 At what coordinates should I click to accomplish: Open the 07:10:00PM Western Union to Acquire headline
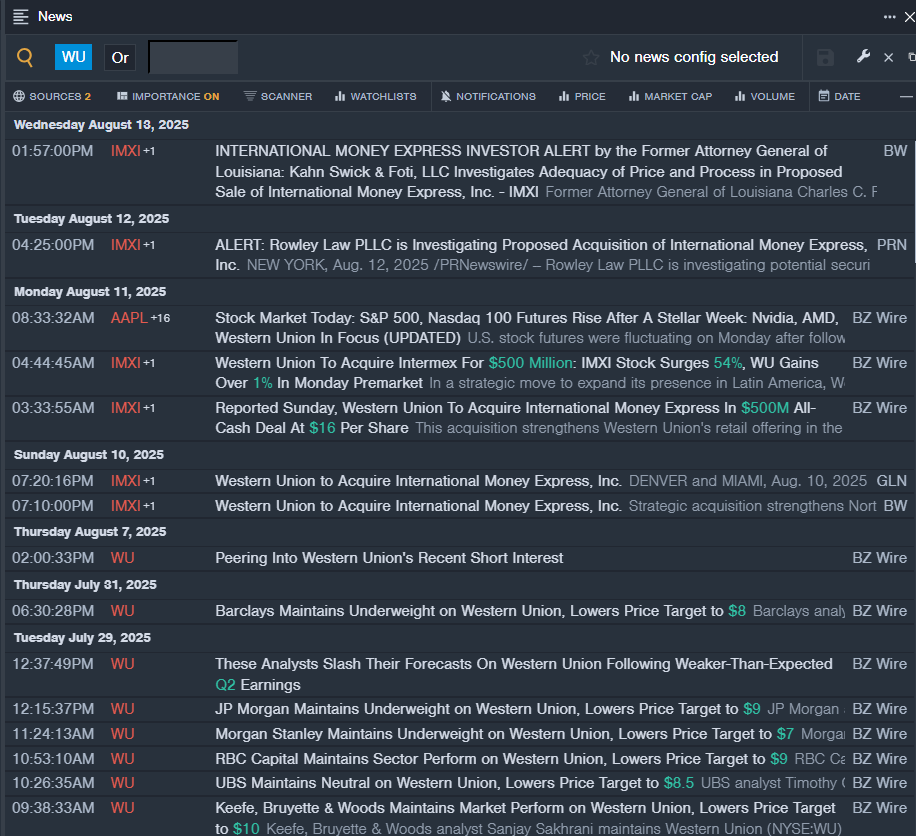[x=418, y=506]
